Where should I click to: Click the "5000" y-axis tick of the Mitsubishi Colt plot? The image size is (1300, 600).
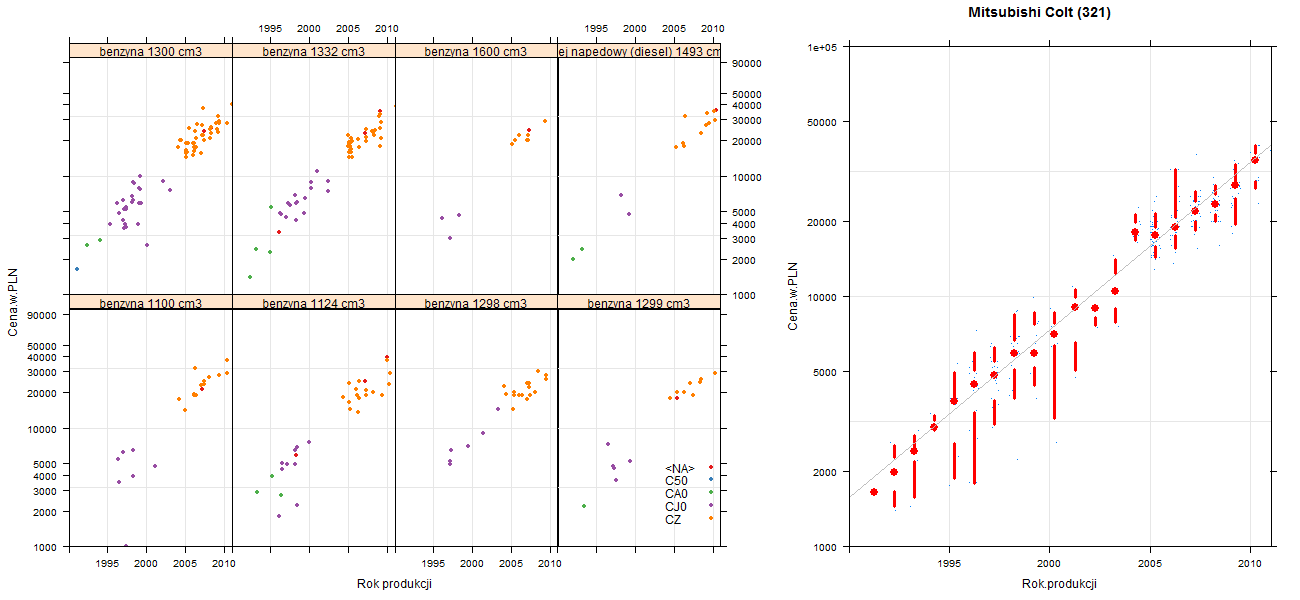pos(825,372)
